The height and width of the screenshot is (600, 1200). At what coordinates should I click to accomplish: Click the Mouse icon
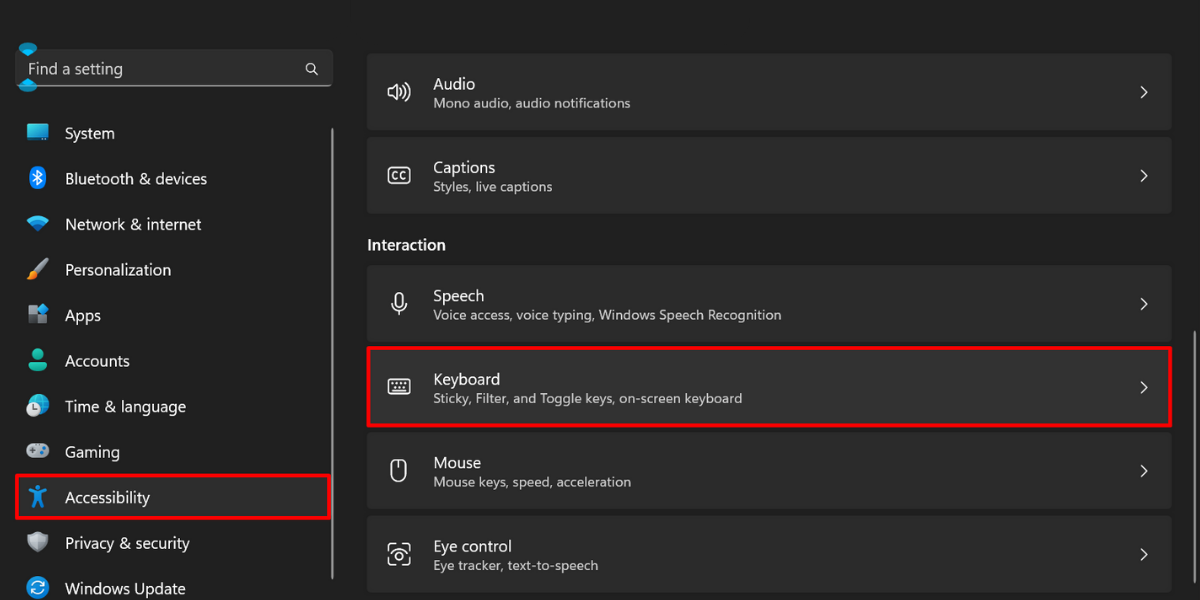399,470
